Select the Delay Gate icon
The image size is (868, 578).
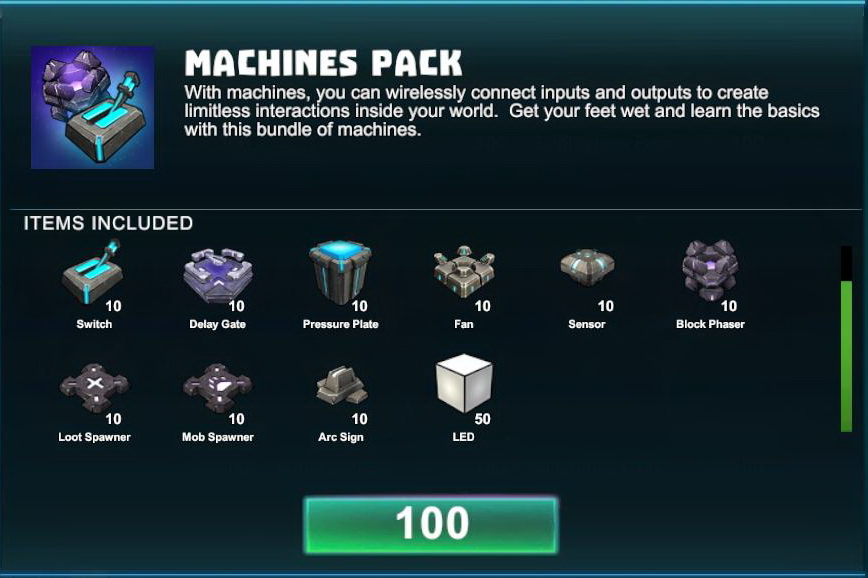point(218,275)
